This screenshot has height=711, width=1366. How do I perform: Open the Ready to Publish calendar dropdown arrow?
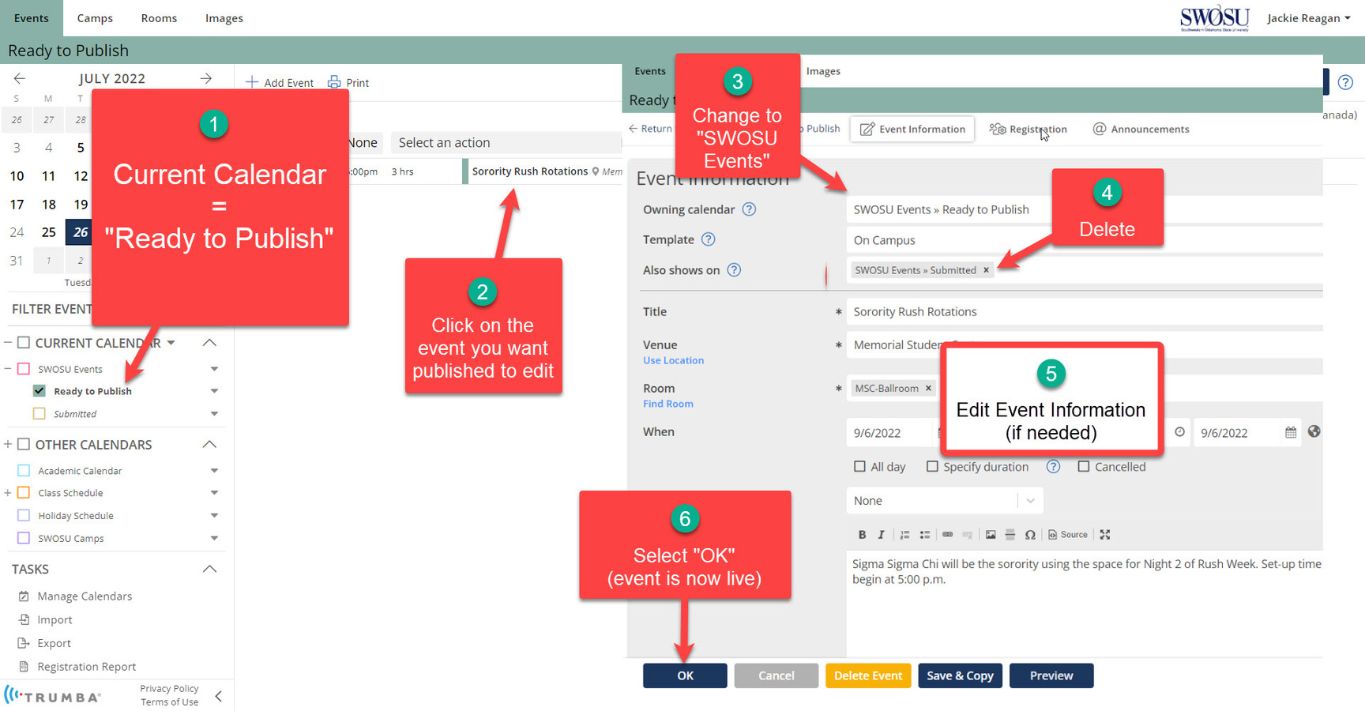(x=214, y=391)
